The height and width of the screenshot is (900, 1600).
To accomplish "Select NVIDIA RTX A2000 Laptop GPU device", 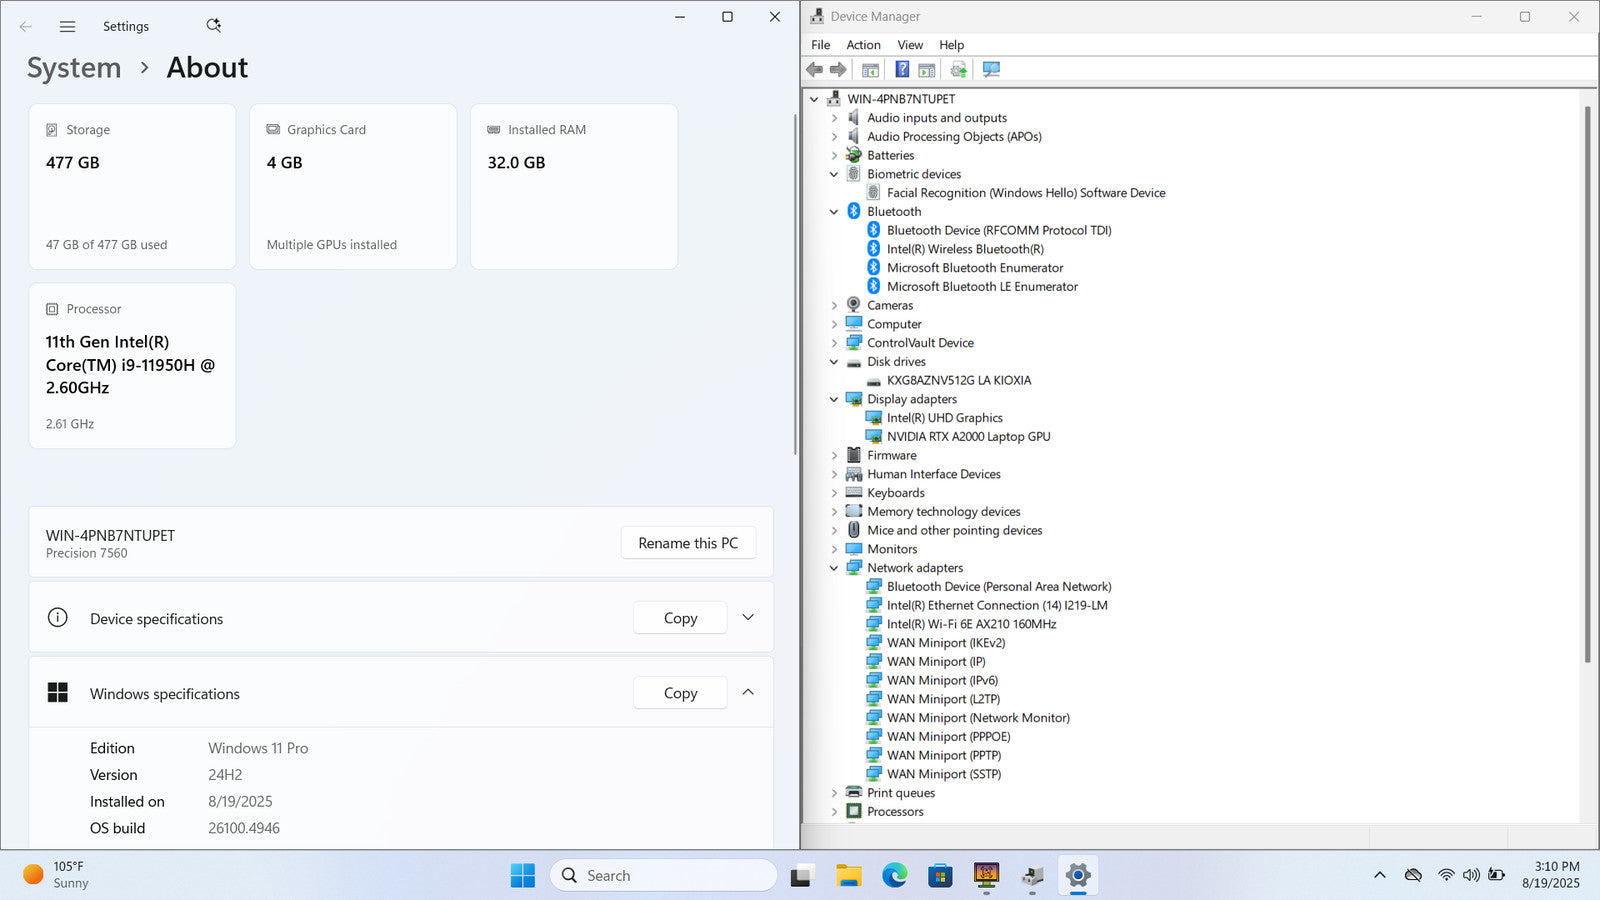I will point(968,437).
